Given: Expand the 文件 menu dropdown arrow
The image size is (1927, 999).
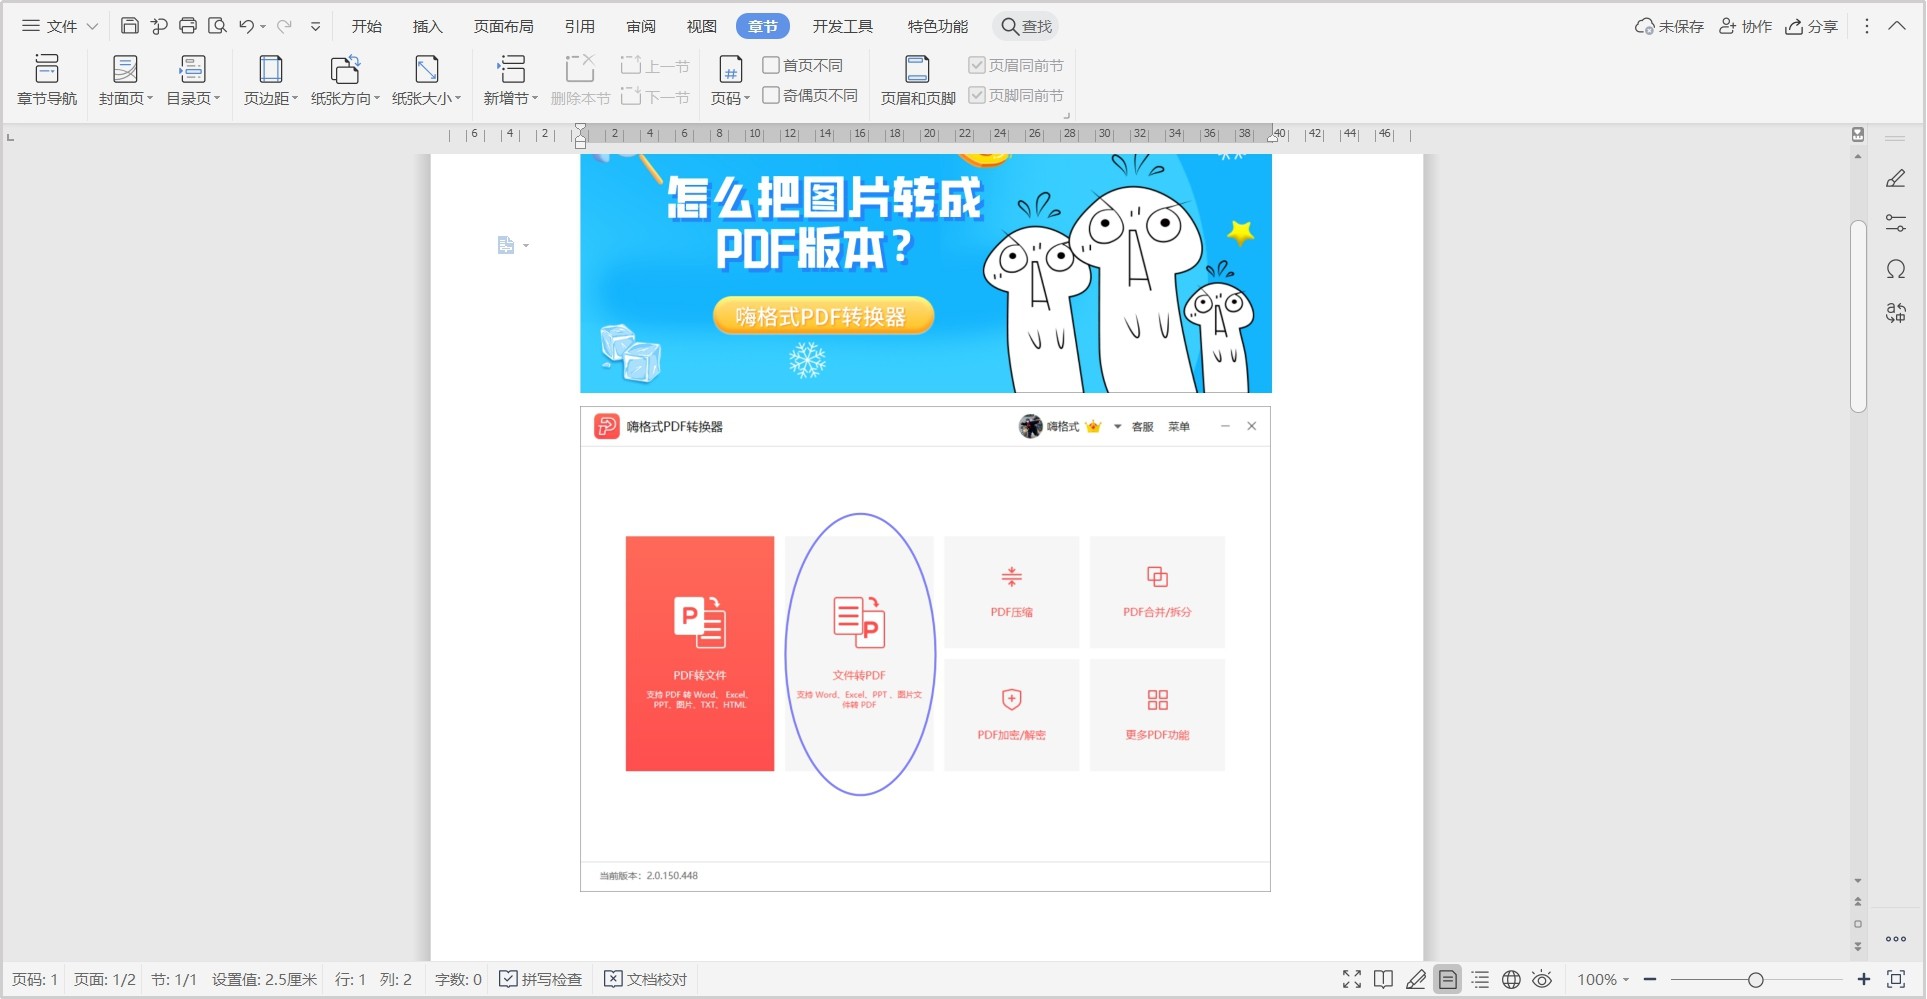Looking at the screenshot, I should coord(92,27).
